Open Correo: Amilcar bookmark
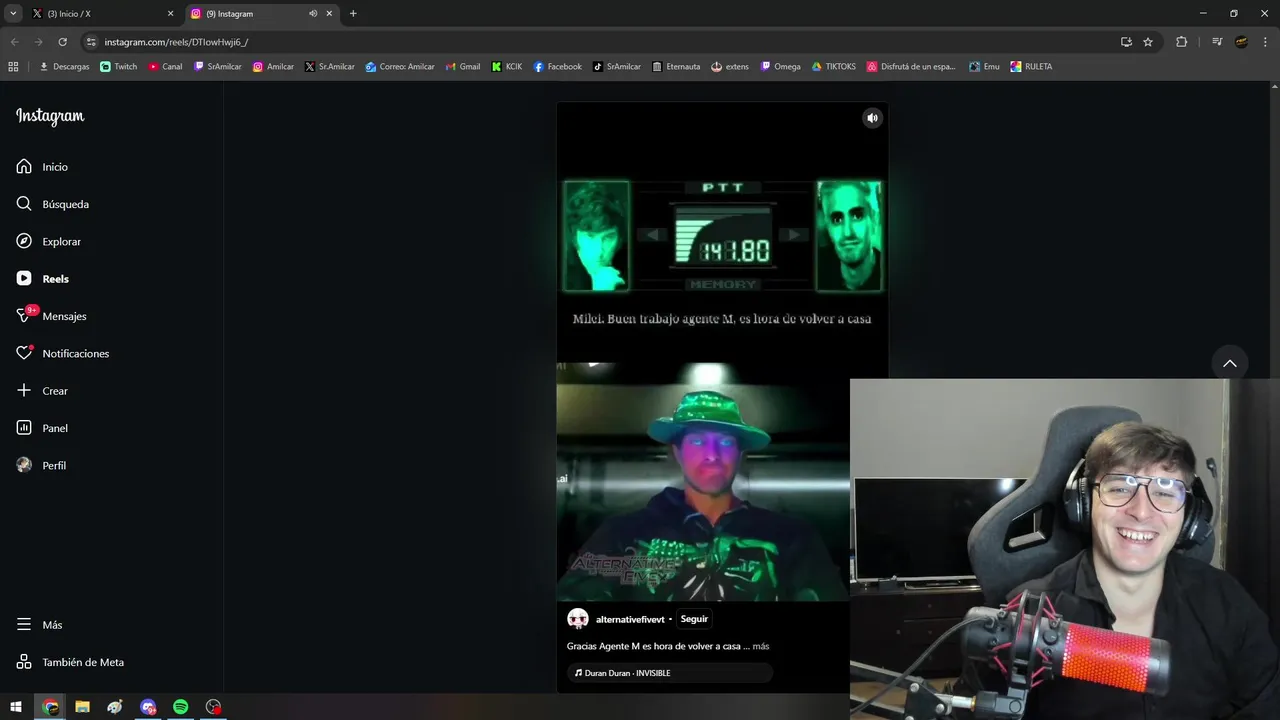The width and height of the screenshot is (1280, 720). click(400, 67)
